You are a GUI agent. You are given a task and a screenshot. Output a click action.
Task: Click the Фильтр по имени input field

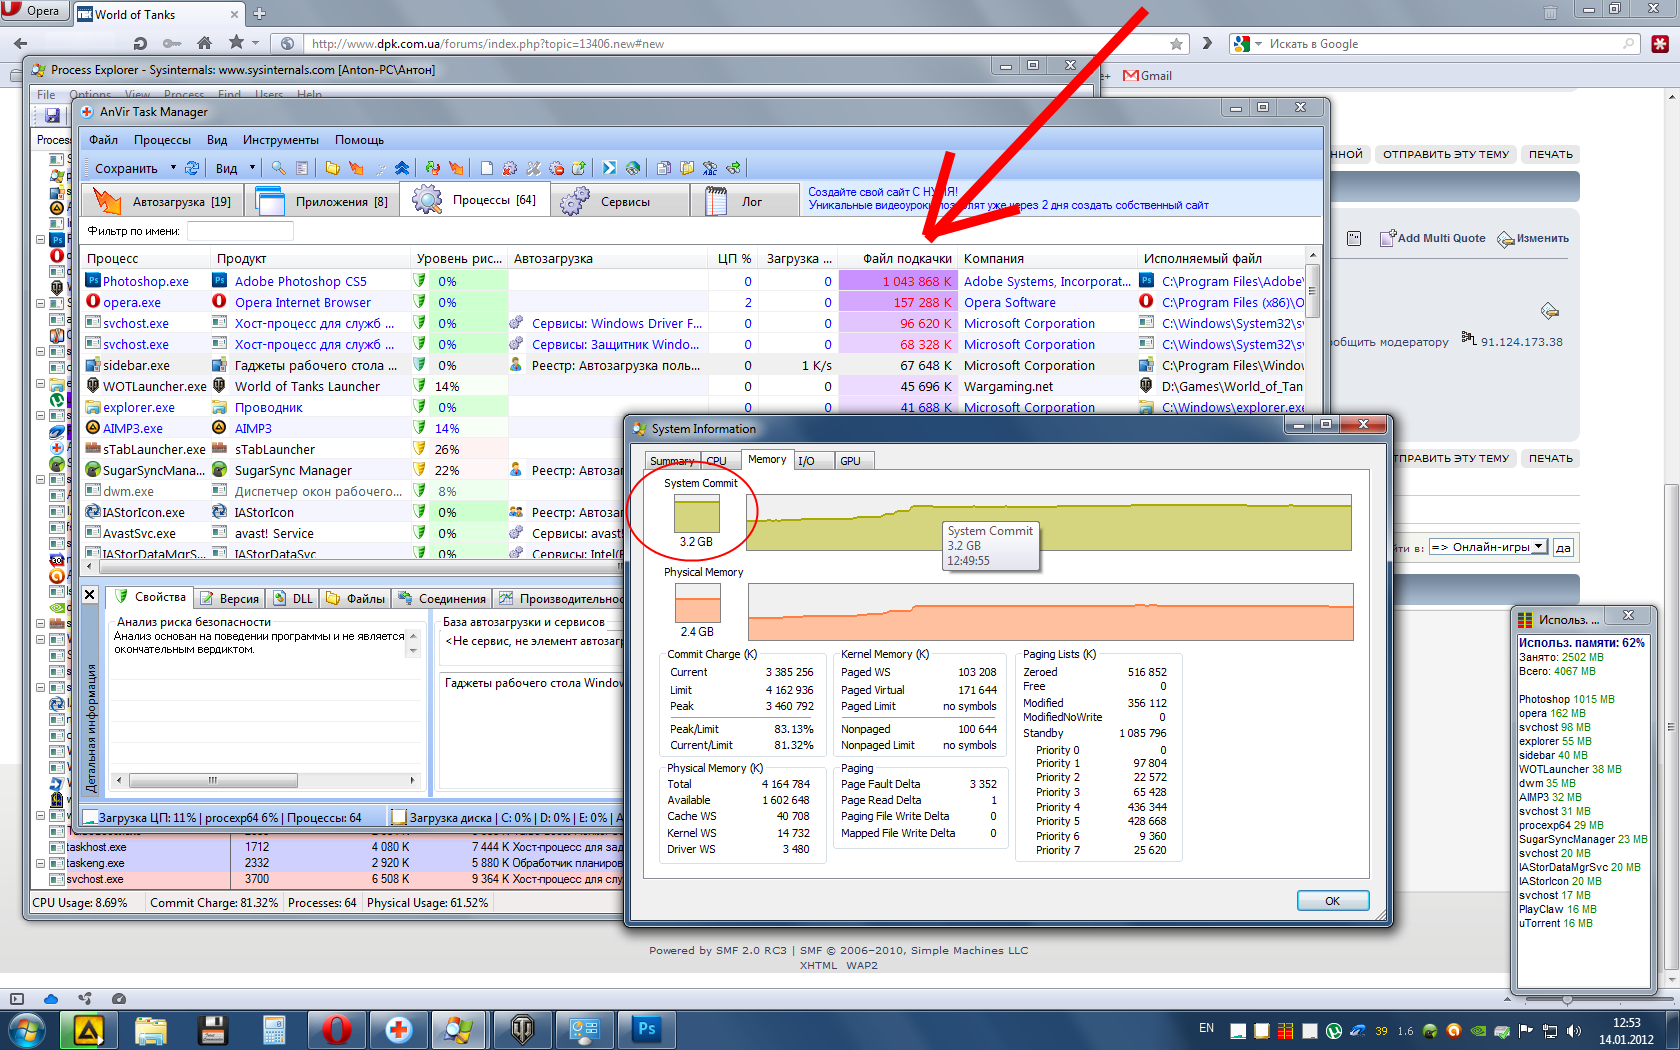240,231
